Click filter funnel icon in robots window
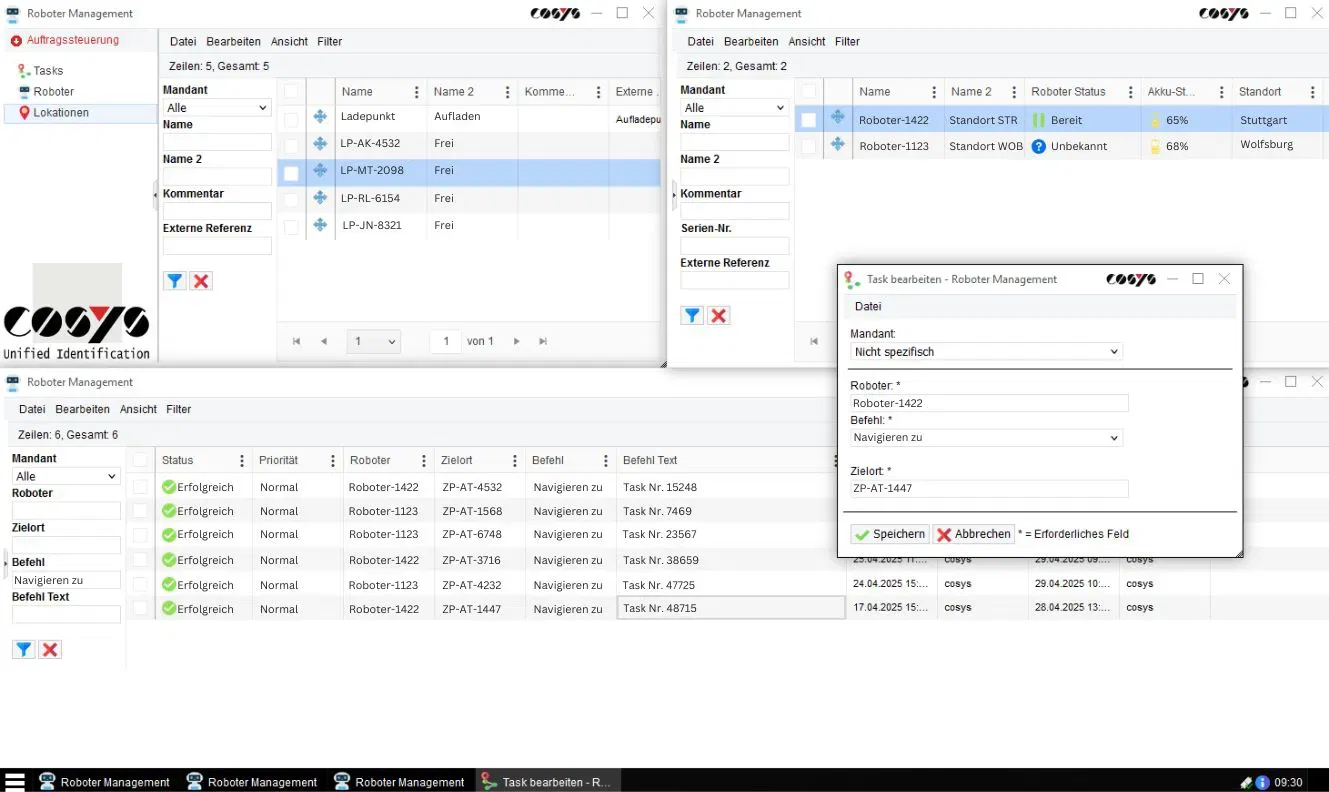 (692, 316)
